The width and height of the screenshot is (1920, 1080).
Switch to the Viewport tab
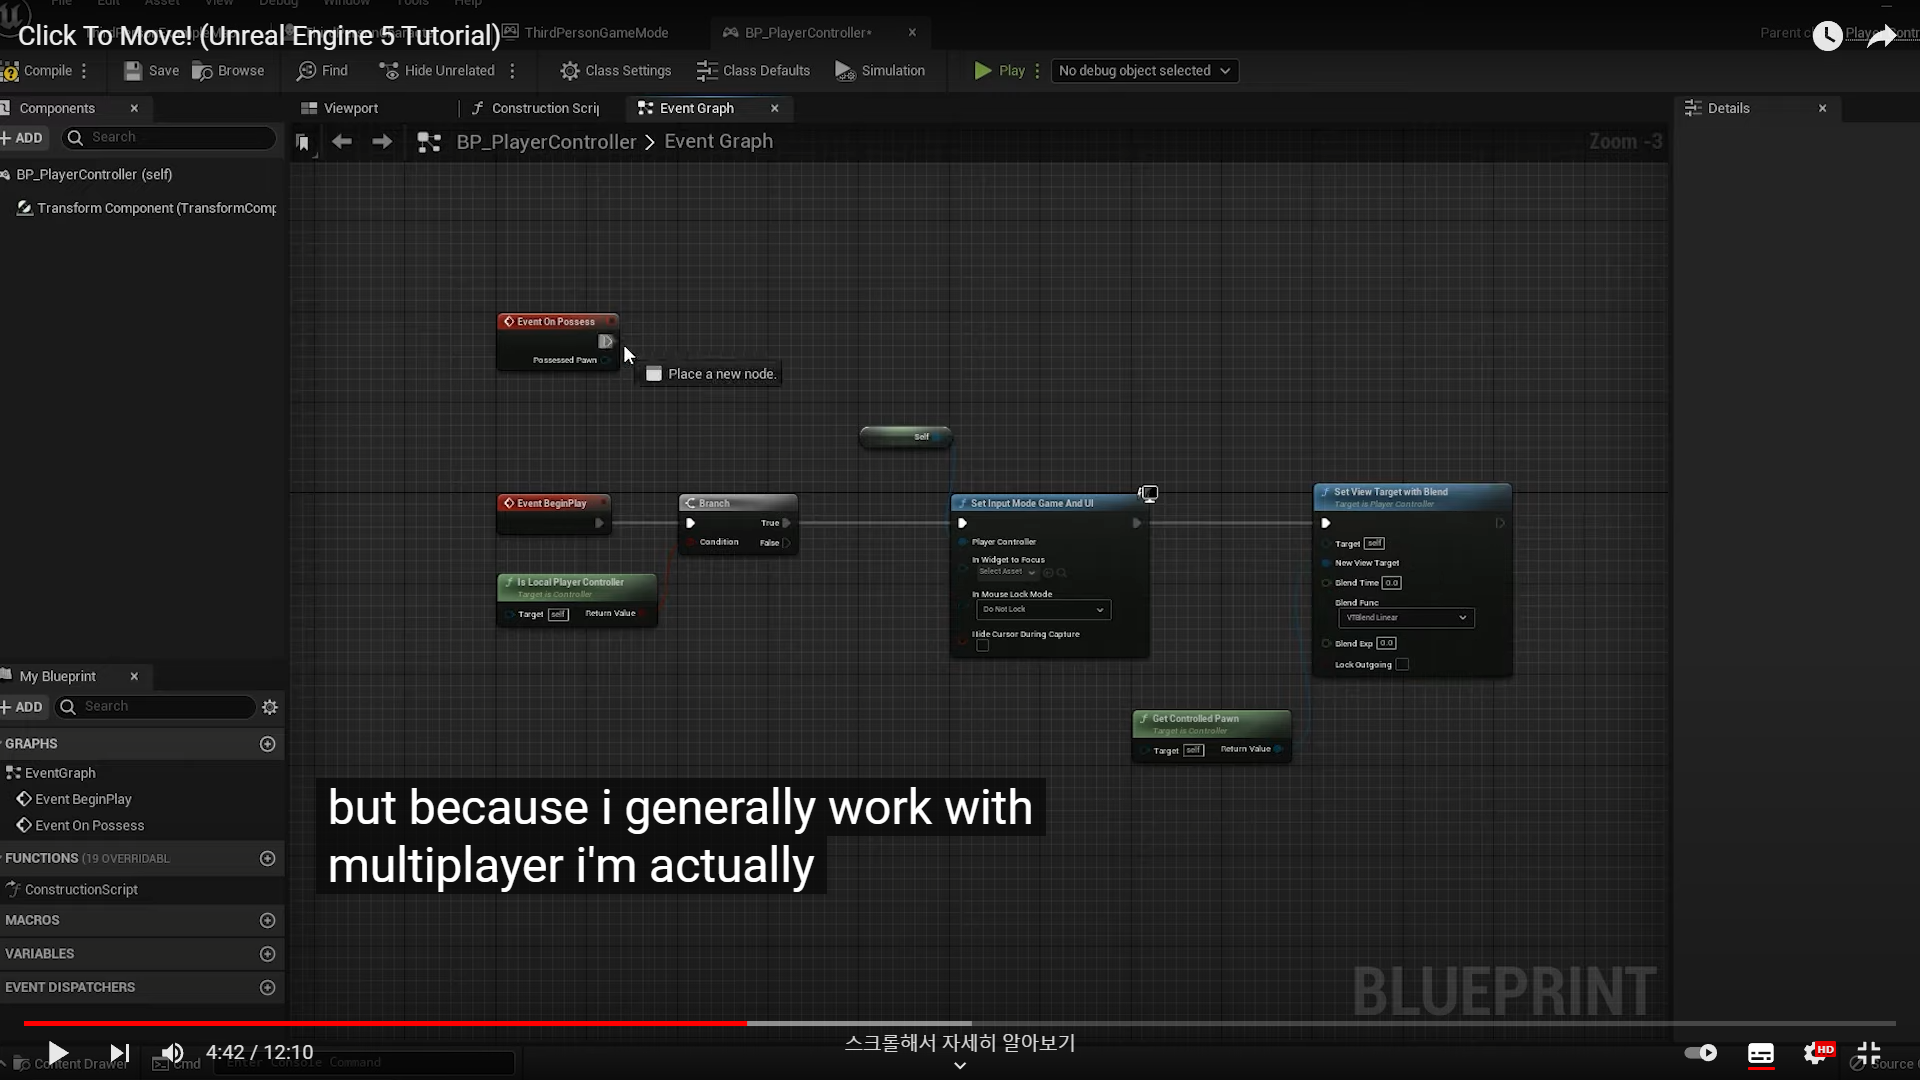pyautogui.click(x=350, y=108)
